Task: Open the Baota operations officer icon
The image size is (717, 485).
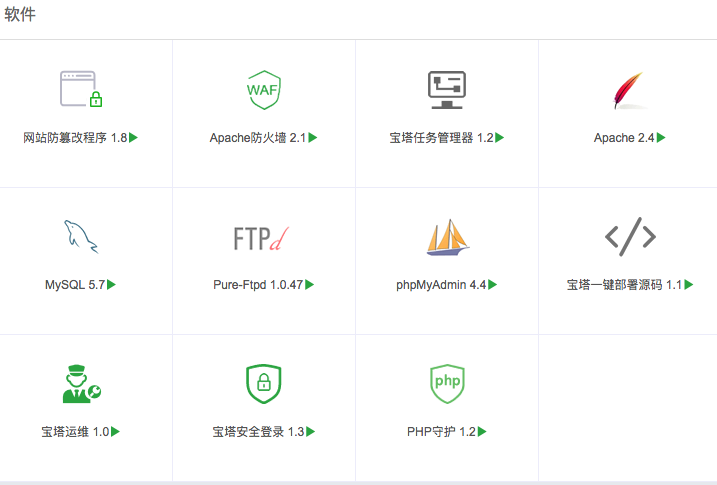Action: 81,384
